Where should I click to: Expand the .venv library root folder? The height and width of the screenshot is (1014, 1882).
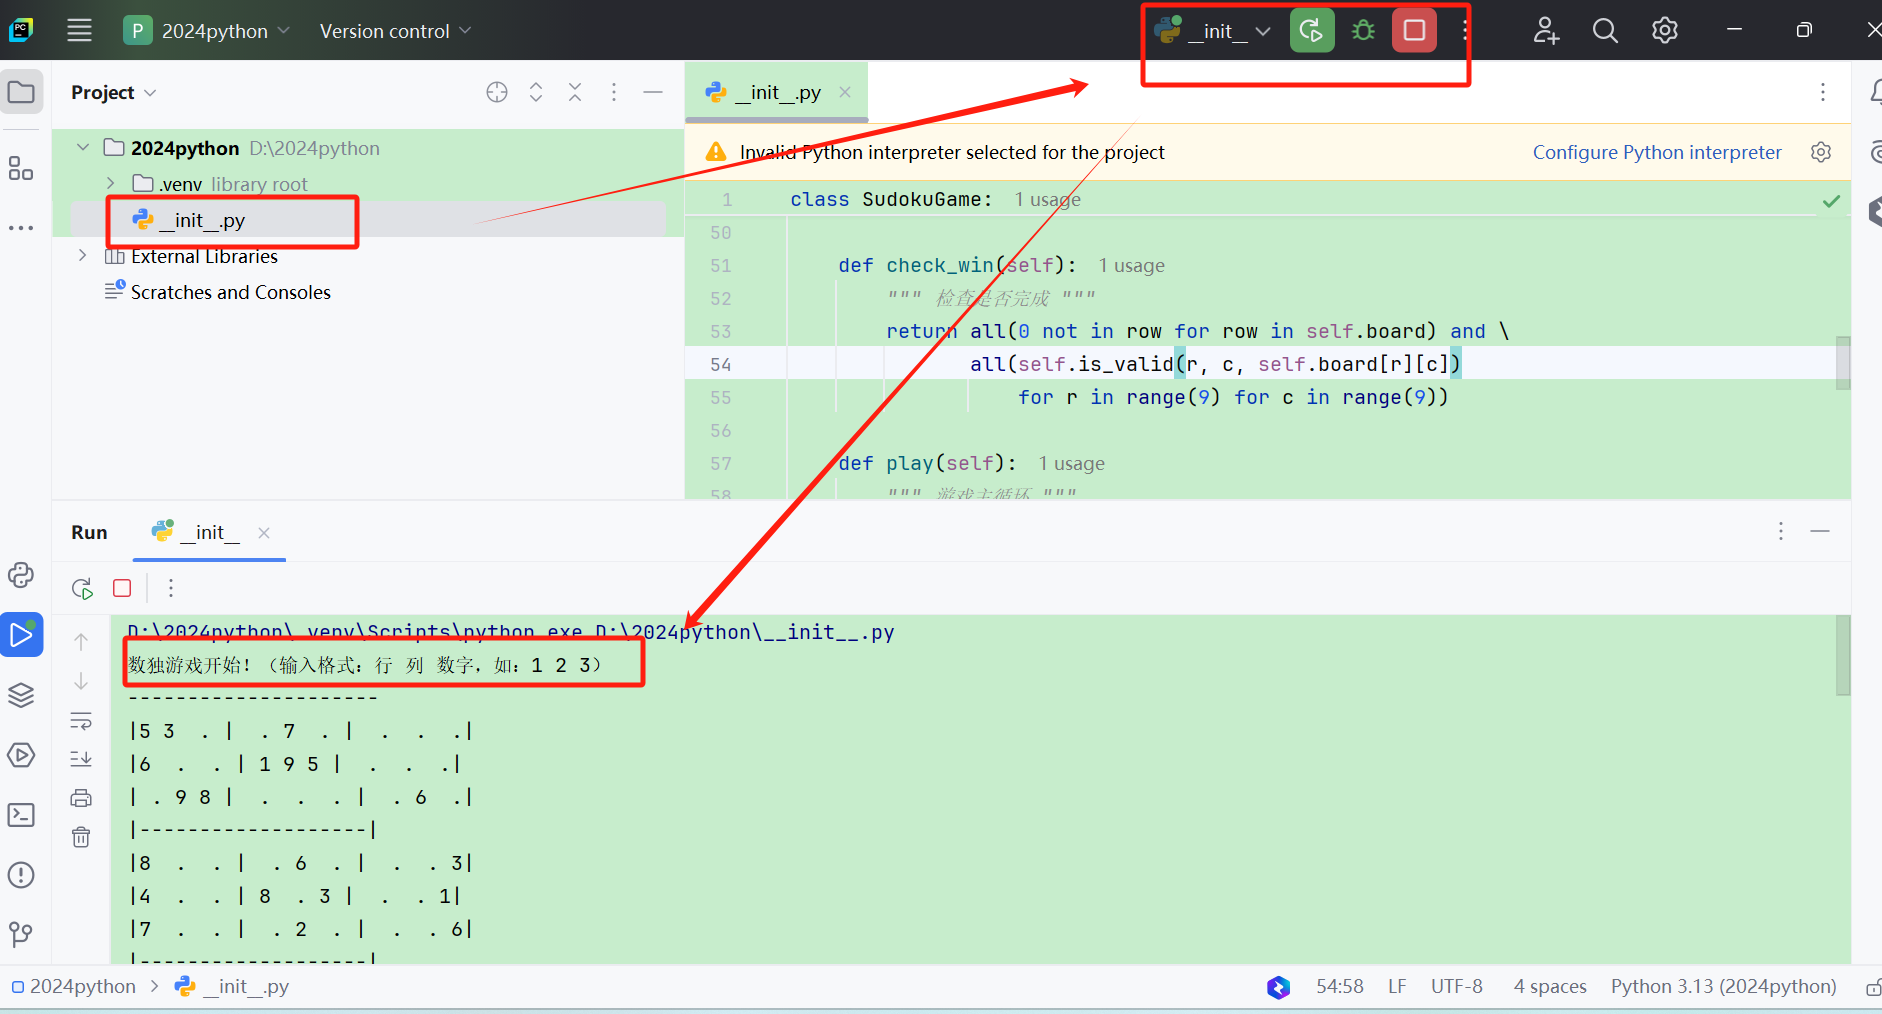111,183
